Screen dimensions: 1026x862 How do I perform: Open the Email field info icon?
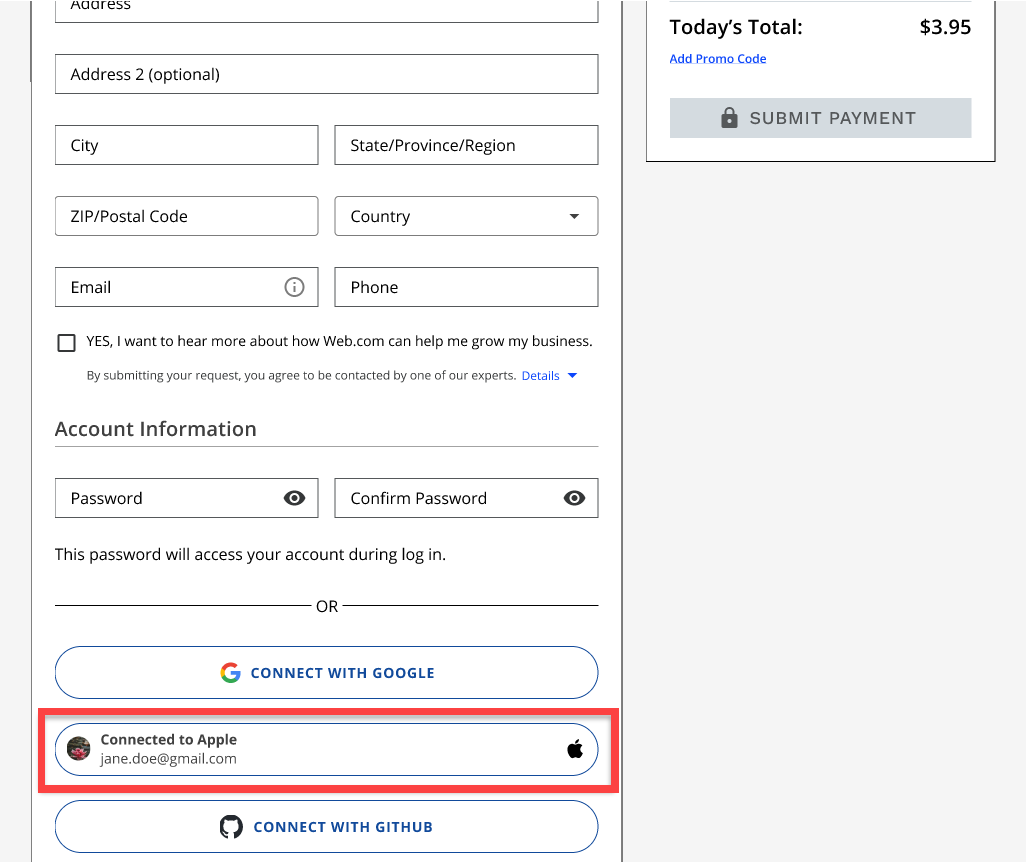294,287
